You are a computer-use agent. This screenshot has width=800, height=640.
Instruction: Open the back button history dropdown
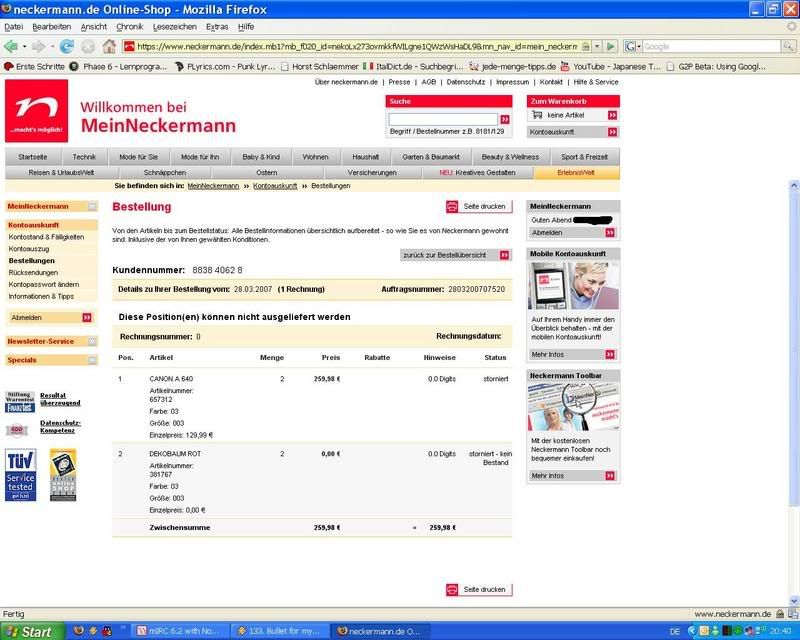tap(24, 46)
